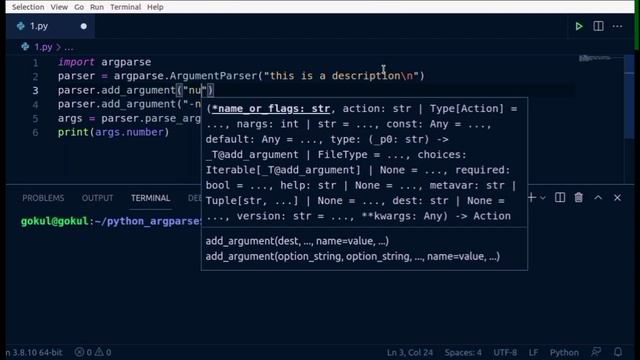Add a new terminal with plus icon
640x360 pixels.
(532, 198)
